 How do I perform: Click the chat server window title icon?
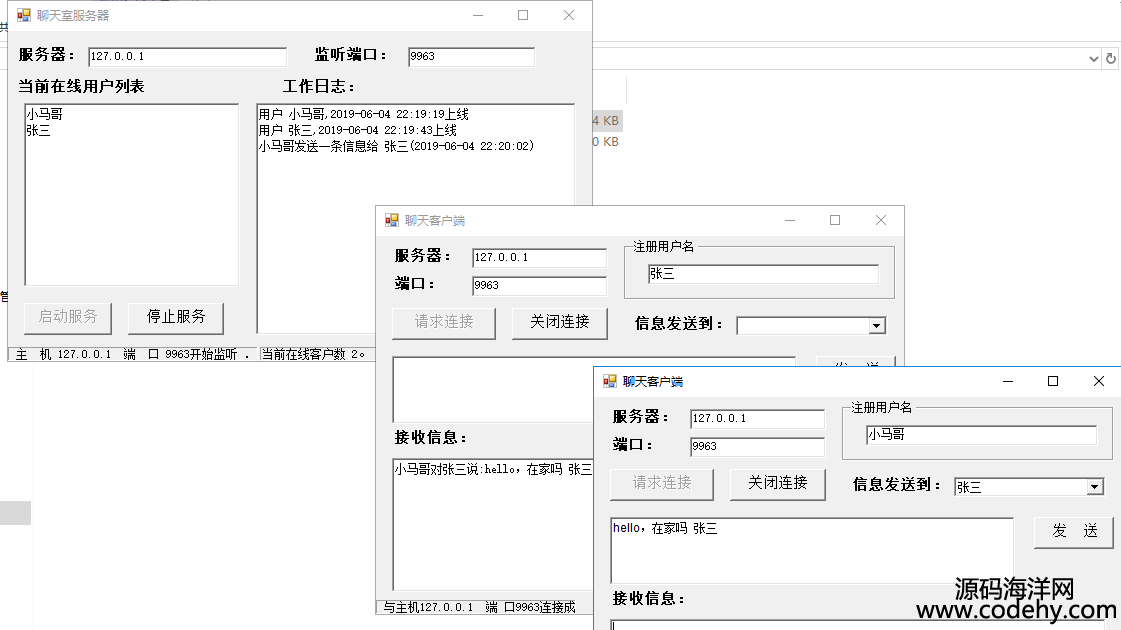[24, 16]
